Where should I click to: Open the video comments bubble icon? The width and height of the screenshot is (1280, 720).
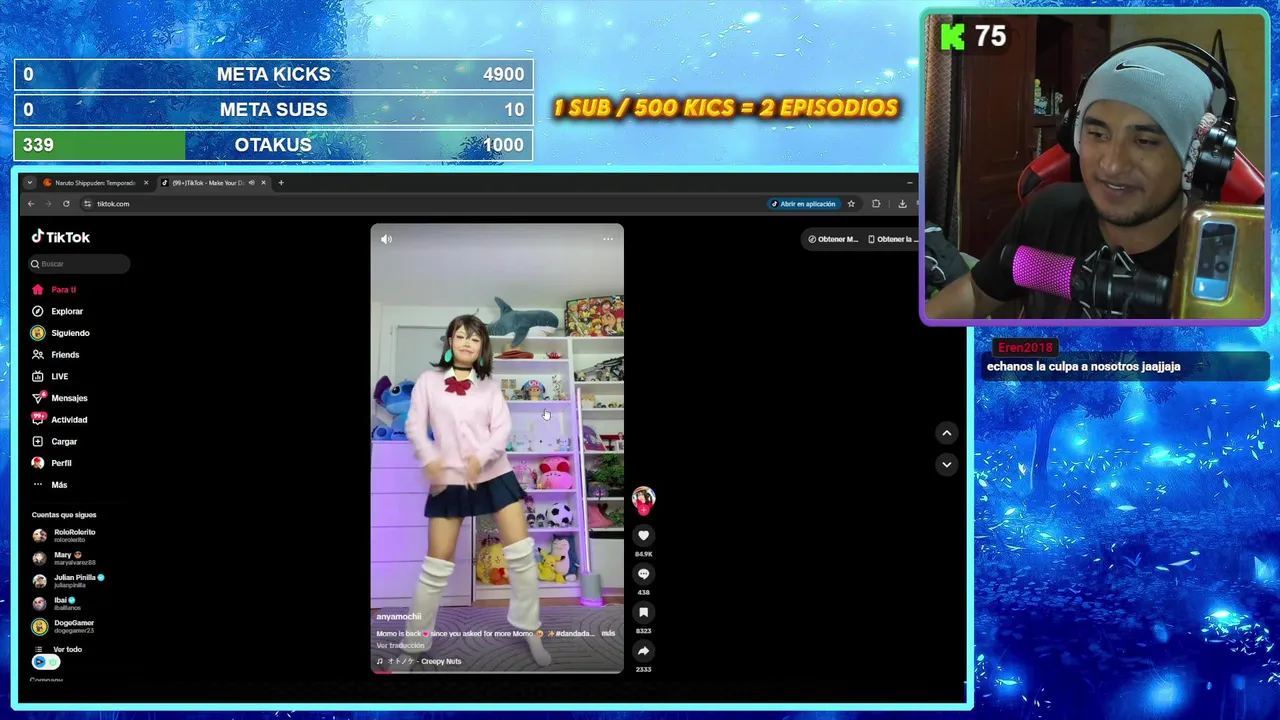click(643, 574)
